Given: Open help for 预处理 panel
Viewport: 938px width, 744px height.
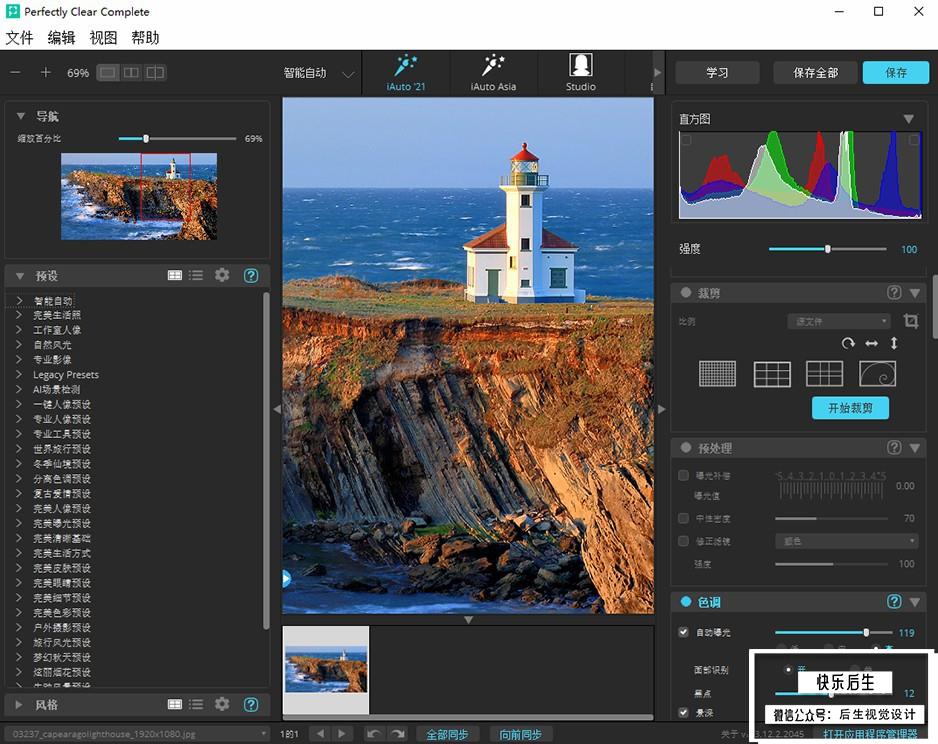Looking at the screenshot, I should click(894, 447).
